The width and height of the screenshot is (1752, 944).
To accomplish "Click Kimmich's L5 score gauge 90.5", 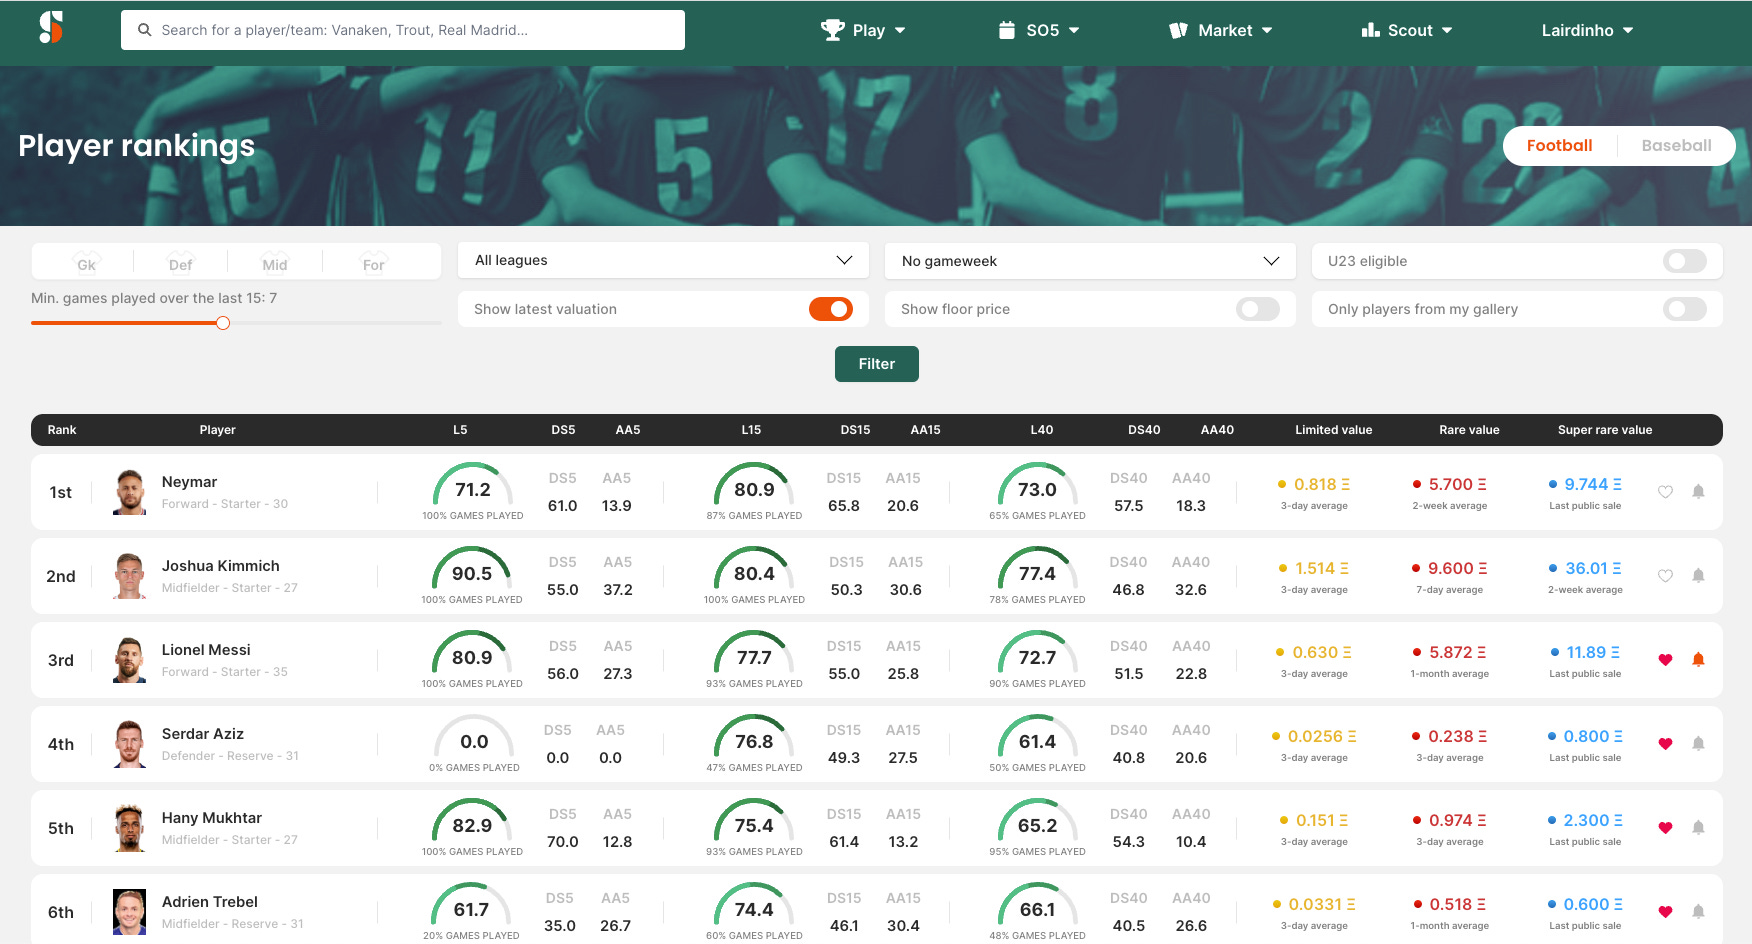I will coord(472,570).
